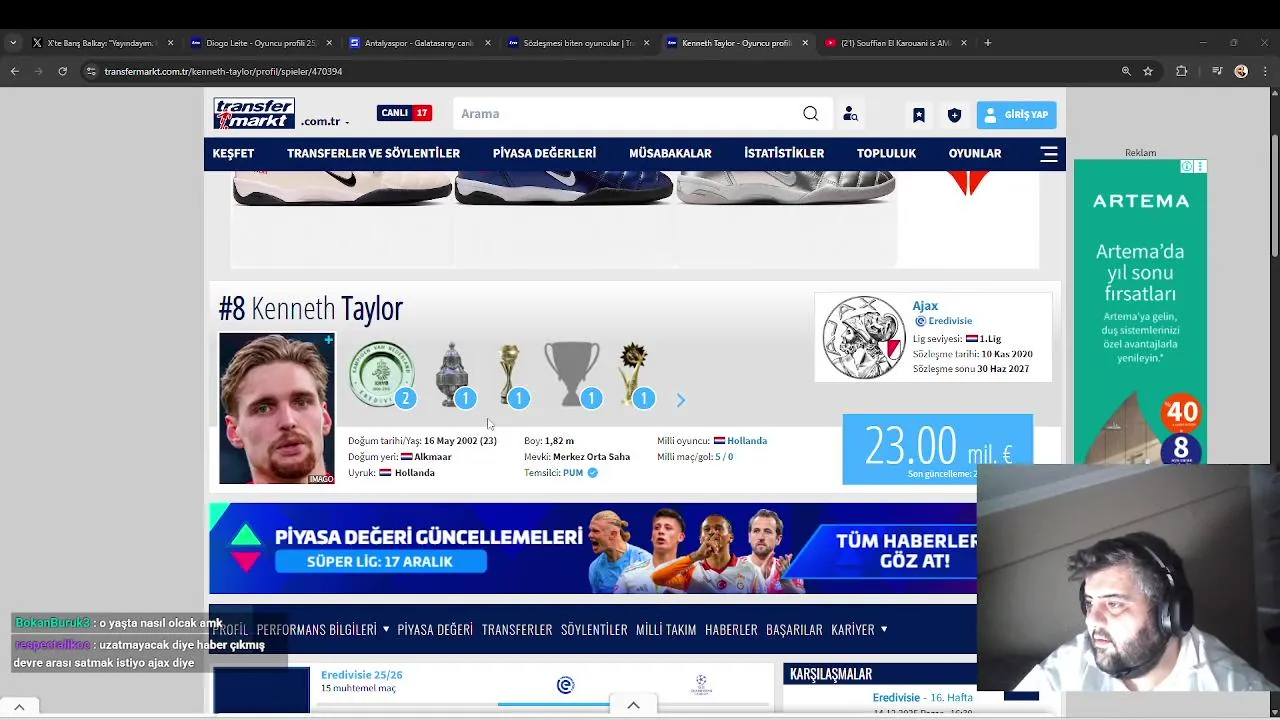This screenshot has height=720, width=1280.
Task: Expand the .com.tr domain dropdown
Action: coord(325,121)
